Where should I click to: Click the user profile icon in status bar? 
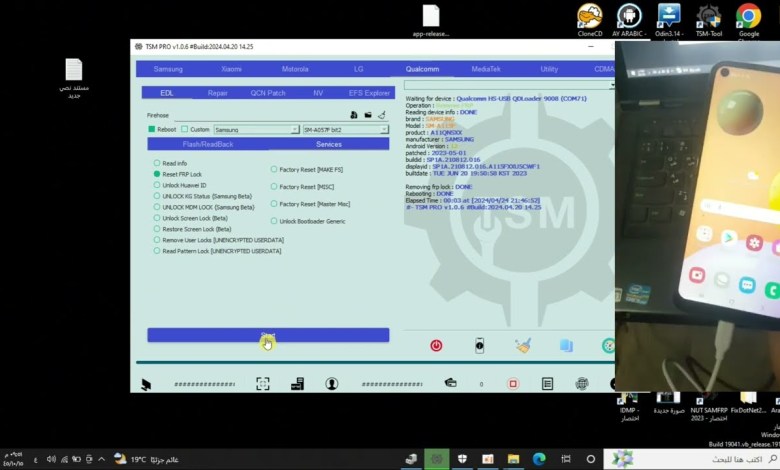[331, 383]
